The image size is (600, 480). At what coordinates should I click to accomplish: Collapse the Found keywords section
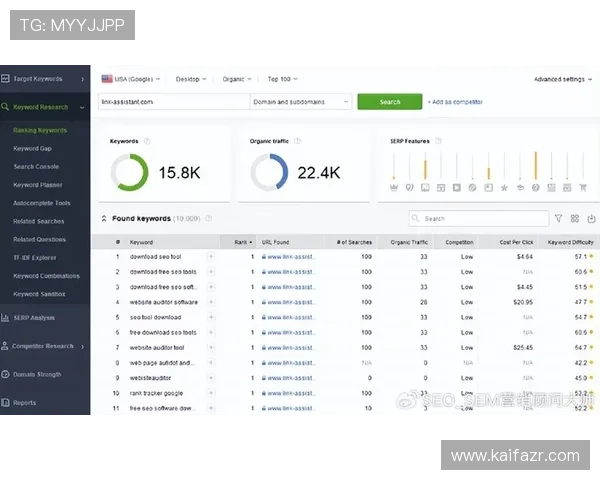(x=103, y=218)
